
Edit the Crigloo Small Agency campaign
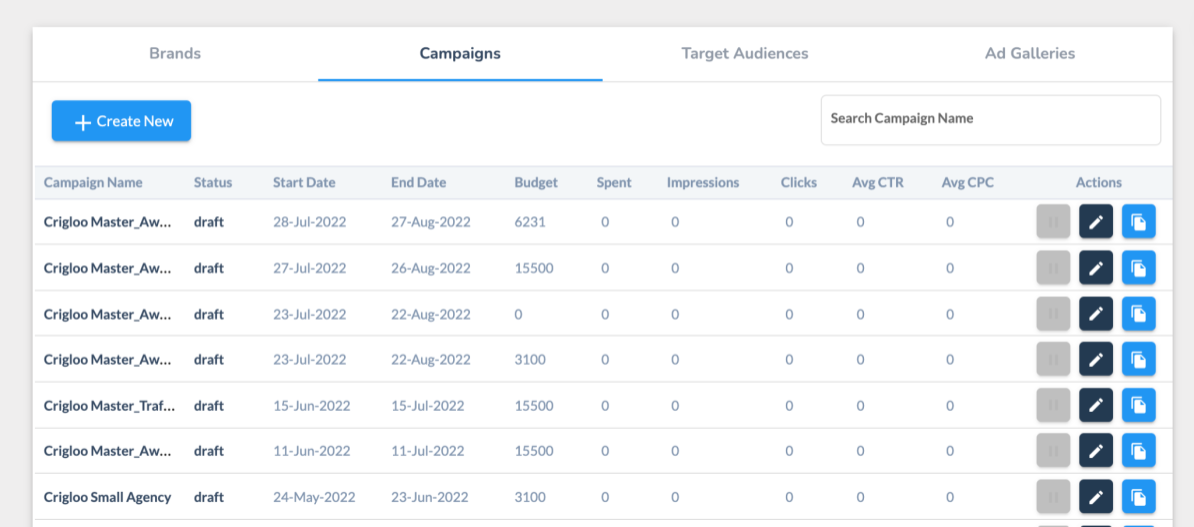click(1096, 497)
